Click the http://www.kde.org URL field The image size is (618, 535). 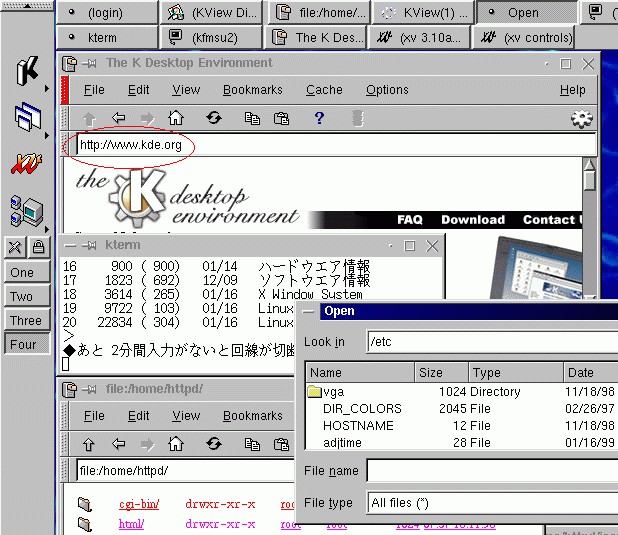(336, 145)
